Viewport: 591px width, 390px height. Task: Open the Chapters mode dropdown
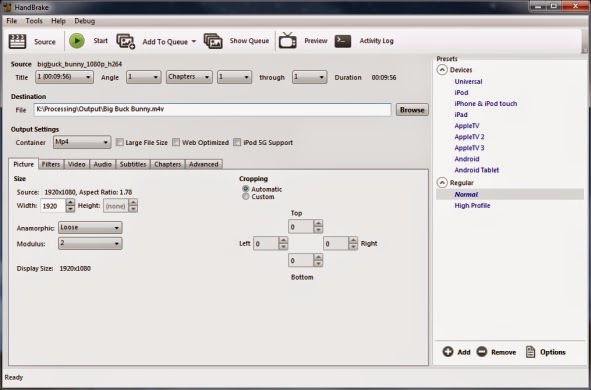[189, 77]
